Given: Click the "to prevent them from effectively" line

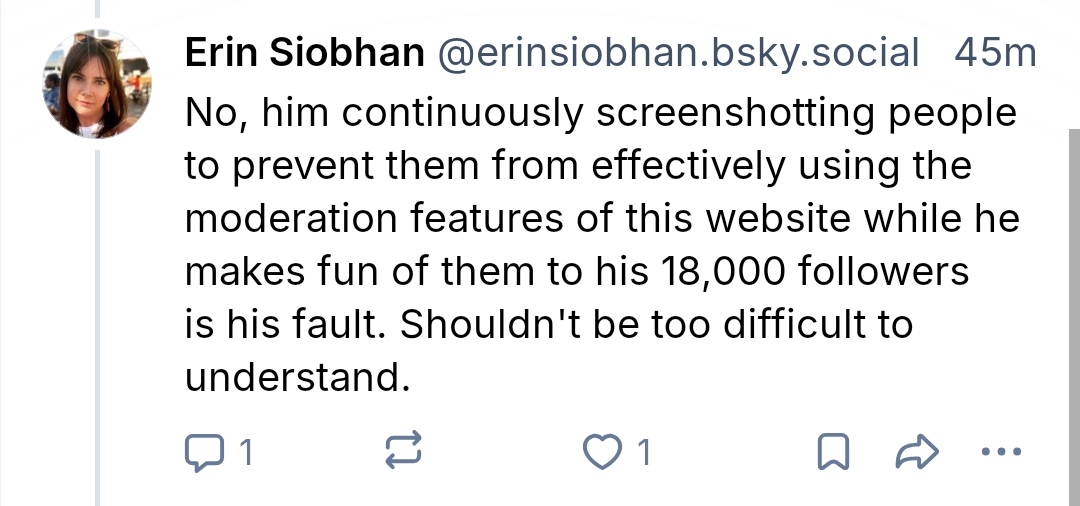Looking at the screenshot, I should (485, 166).
